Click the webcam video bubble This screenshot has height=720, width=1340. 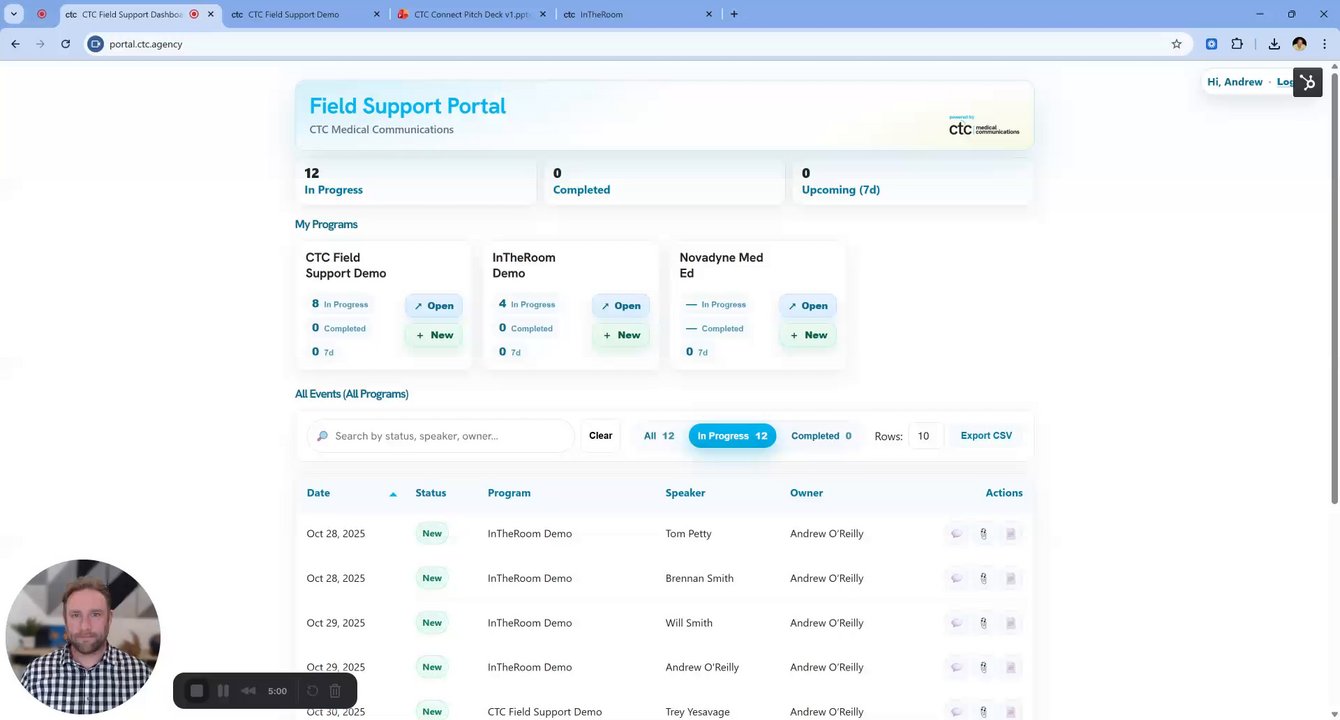click(83, 637)
